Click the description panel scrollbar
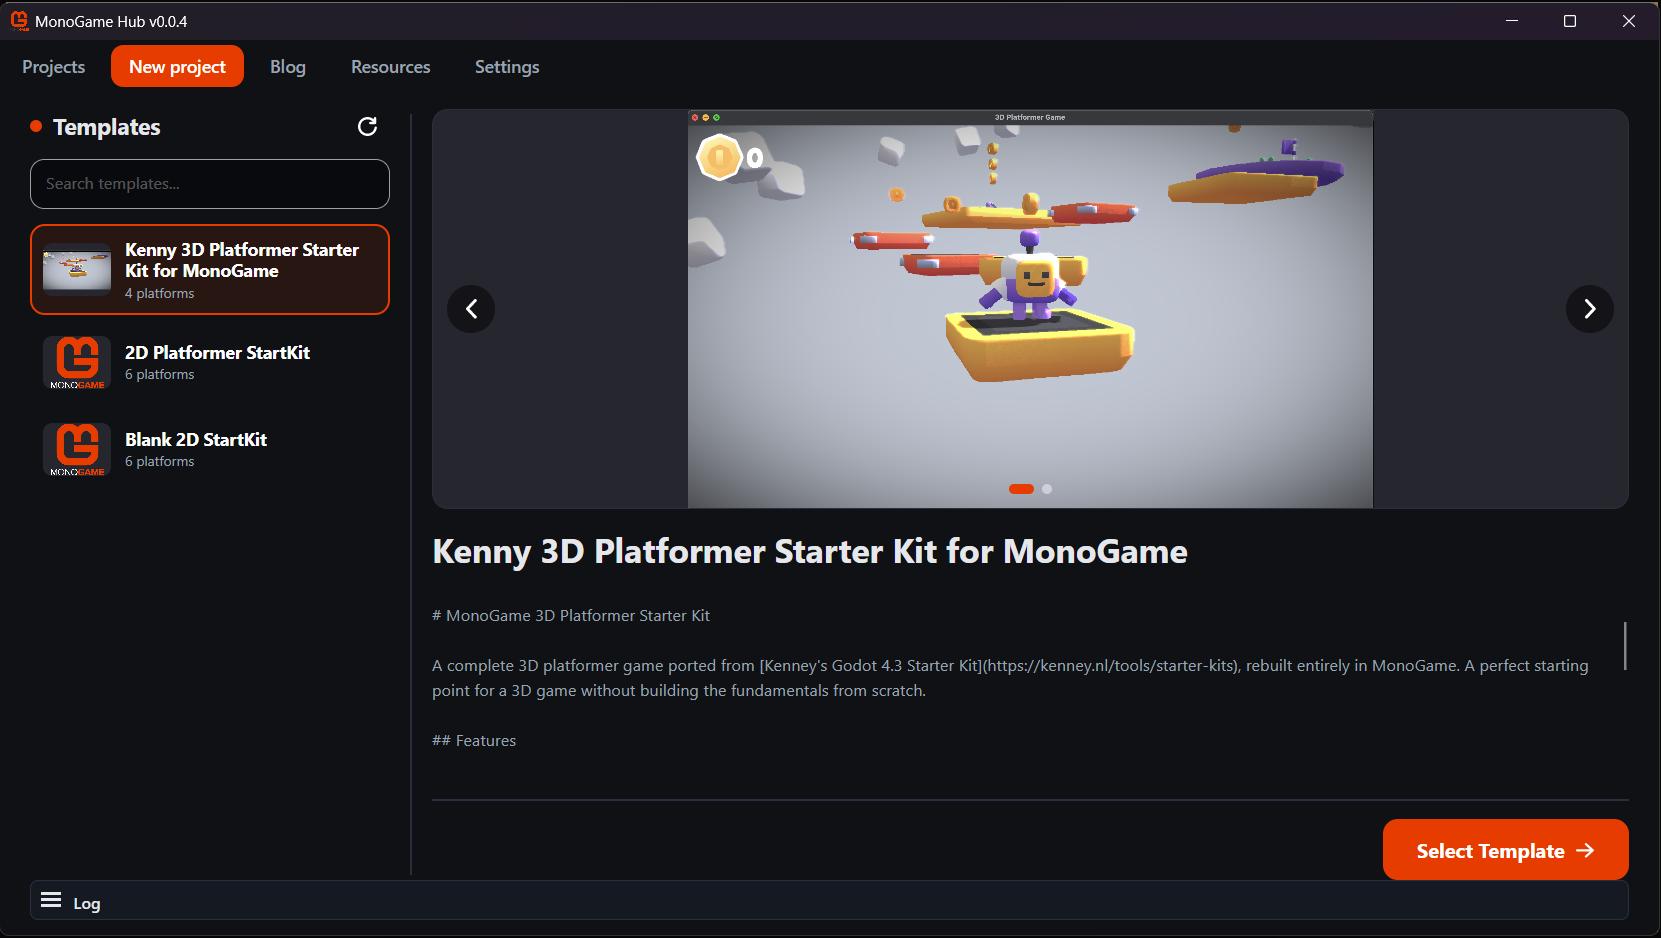Image resolution: width=1661 pixels, height=938 pixels. [1625, 646]
